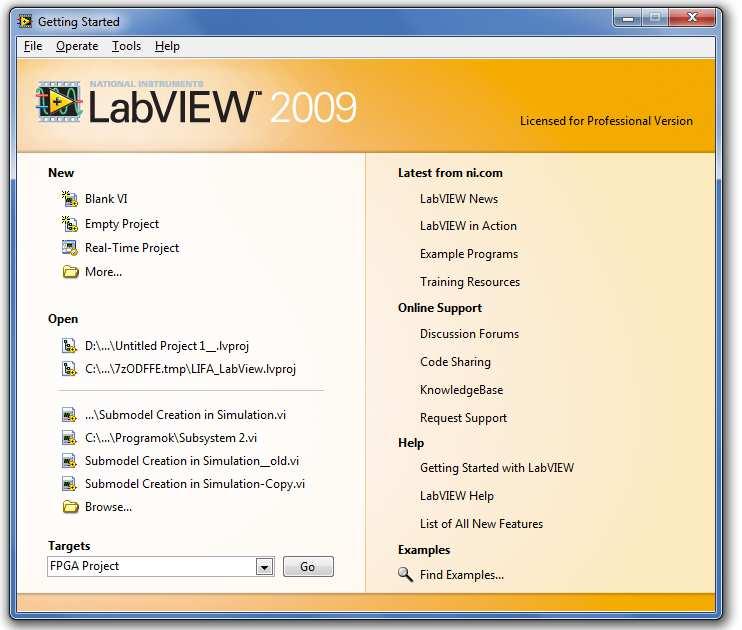Click the Subsystem 2.vi file icon
Viewport: 742px width, 630px height.
[69, 438]
